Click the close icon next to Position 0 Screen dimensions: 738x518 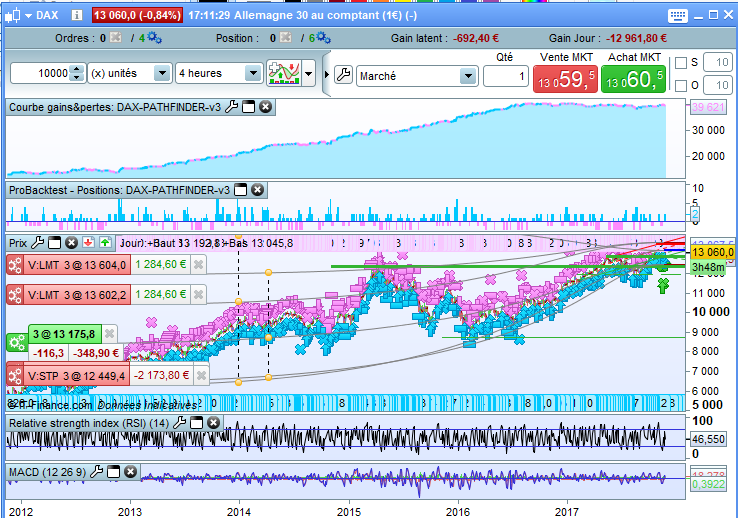point(285,38)
